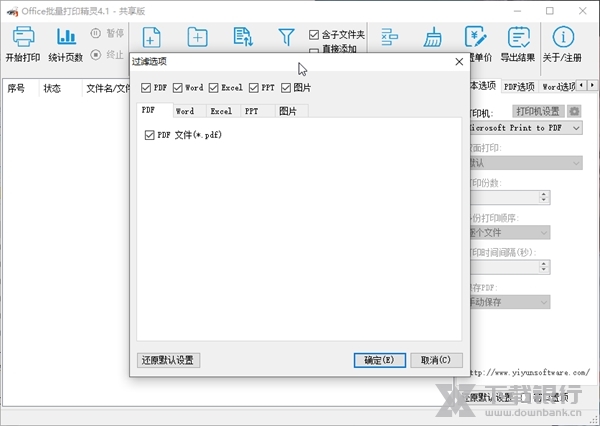
Task: Click the set unit price icon
Action: point(475,36)
